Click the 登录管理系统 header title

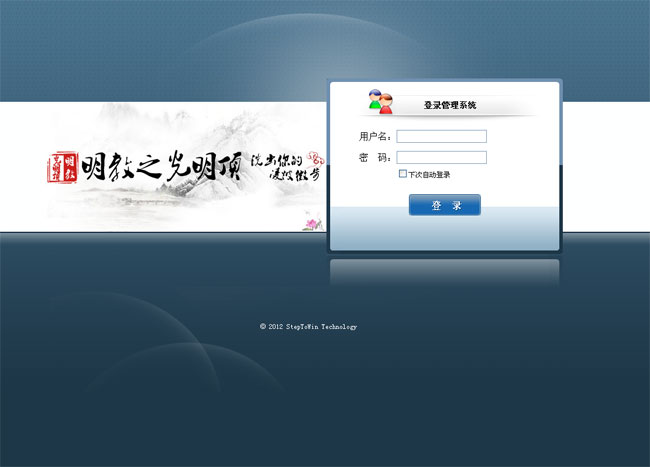(450, 105)
